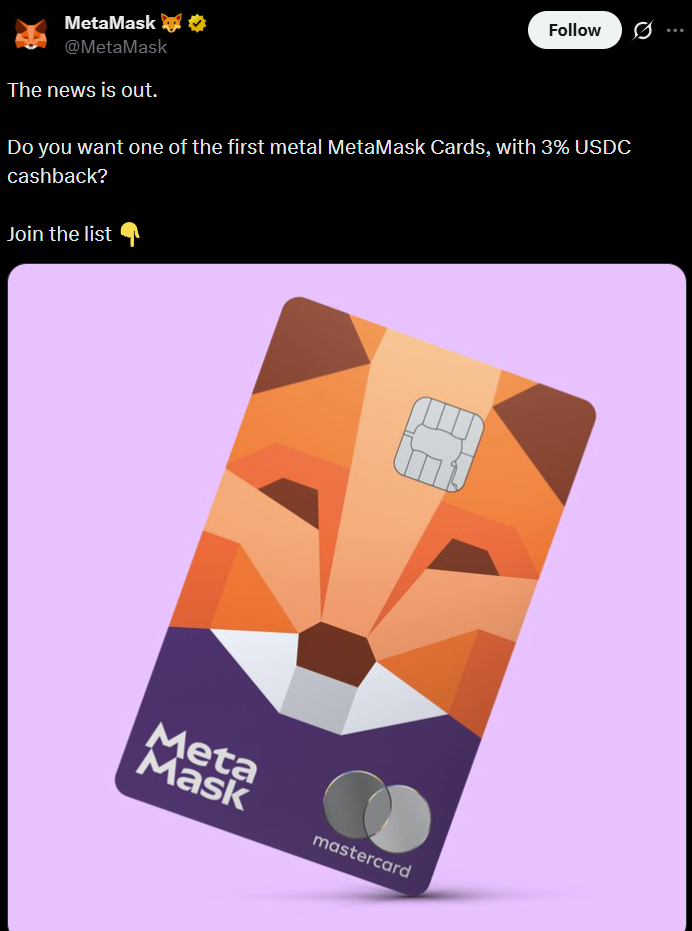
Task: Click the 3% USDC cashback sentence
Action: click(x=319, y=162)
